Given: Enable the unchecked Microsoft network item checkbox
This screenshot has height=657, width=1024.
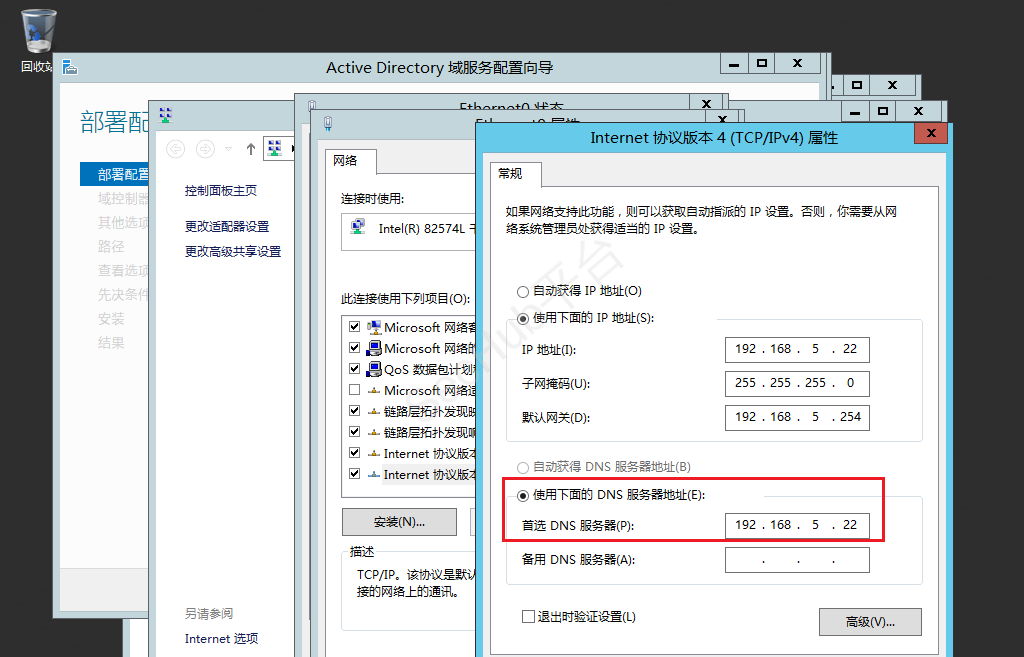Looking at the screenshot, I should (x=354, y=390).
